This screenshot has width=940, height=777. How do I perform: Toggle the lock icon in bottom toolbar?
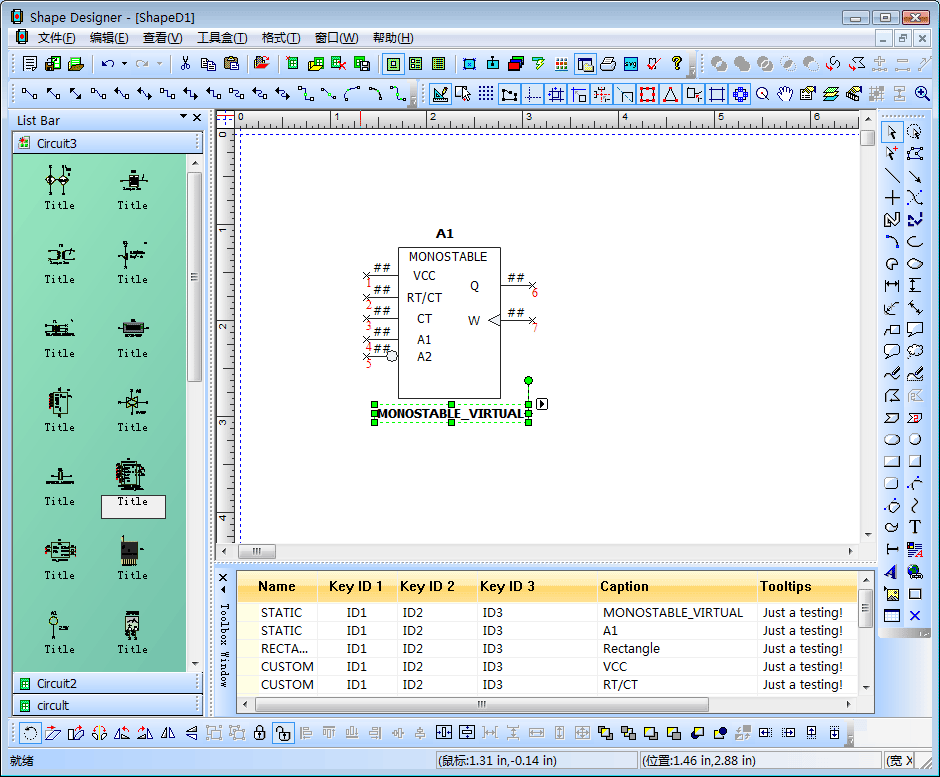(260, 733)
